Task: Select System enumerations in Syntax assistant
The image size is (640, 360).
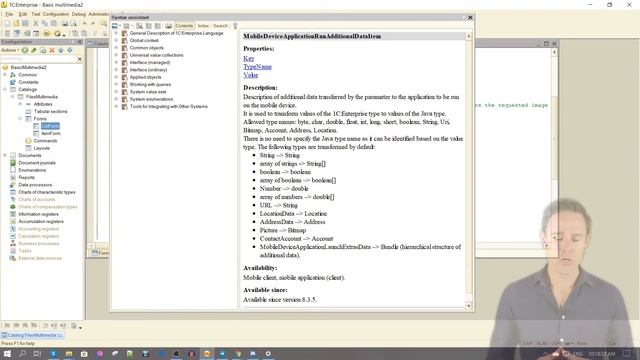Action: [x=151, y=99]
